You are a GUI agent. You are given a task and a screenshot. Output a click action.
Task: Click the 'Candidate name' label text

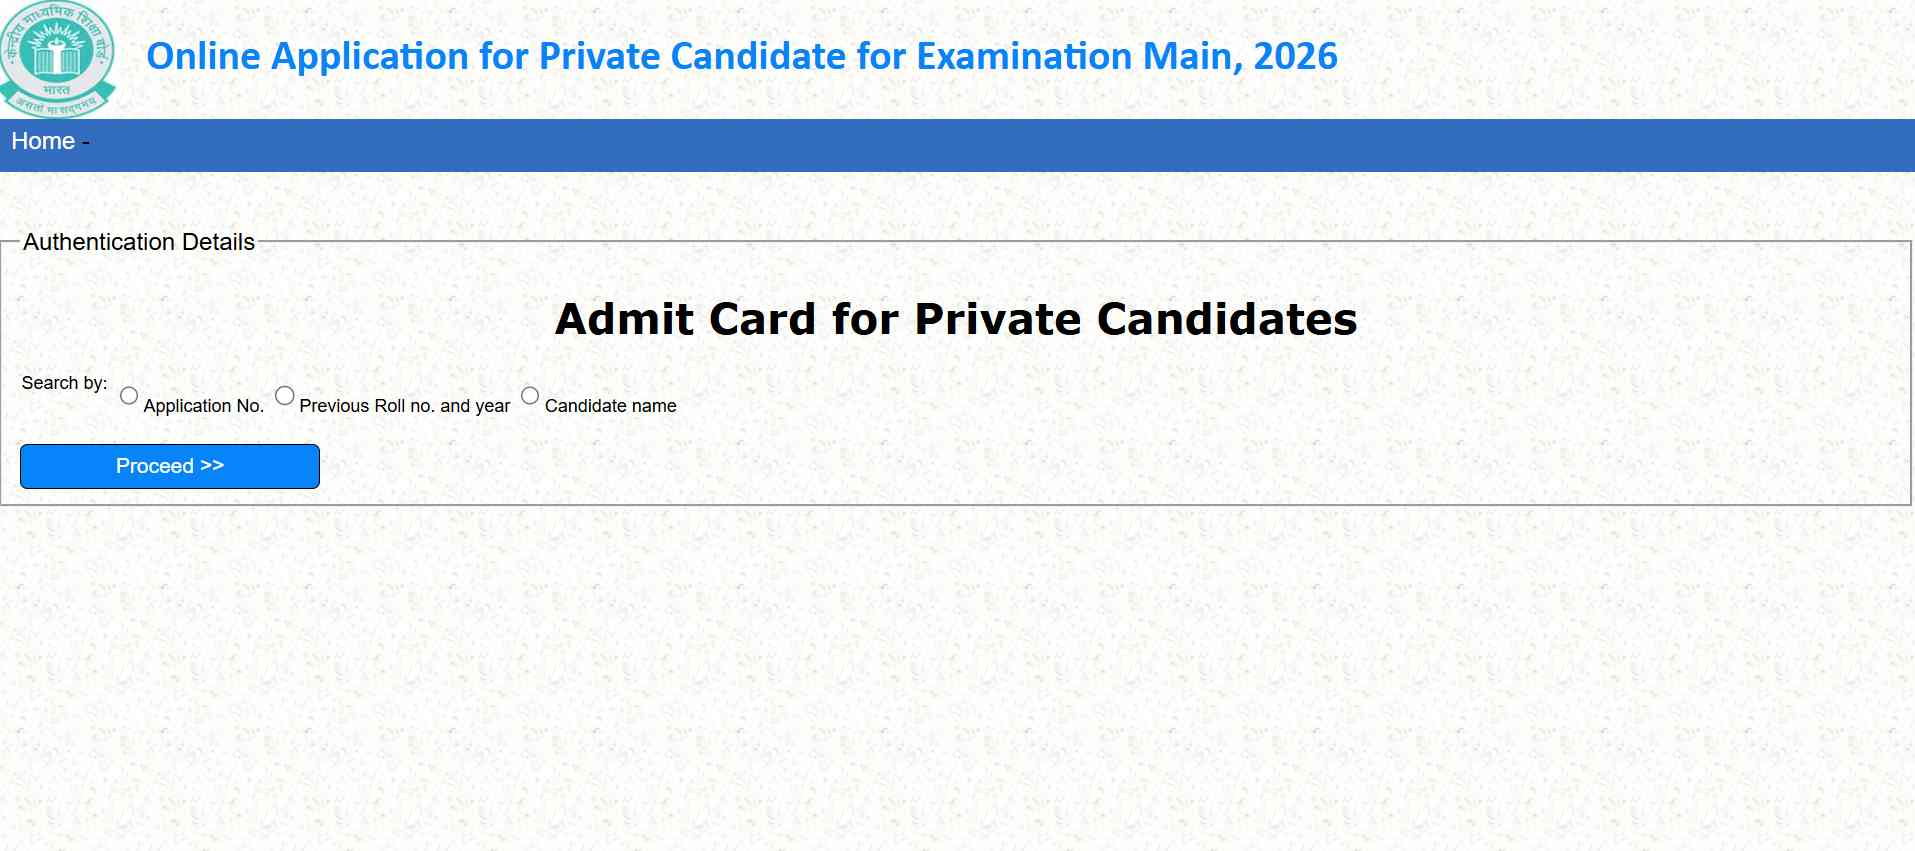610,406
